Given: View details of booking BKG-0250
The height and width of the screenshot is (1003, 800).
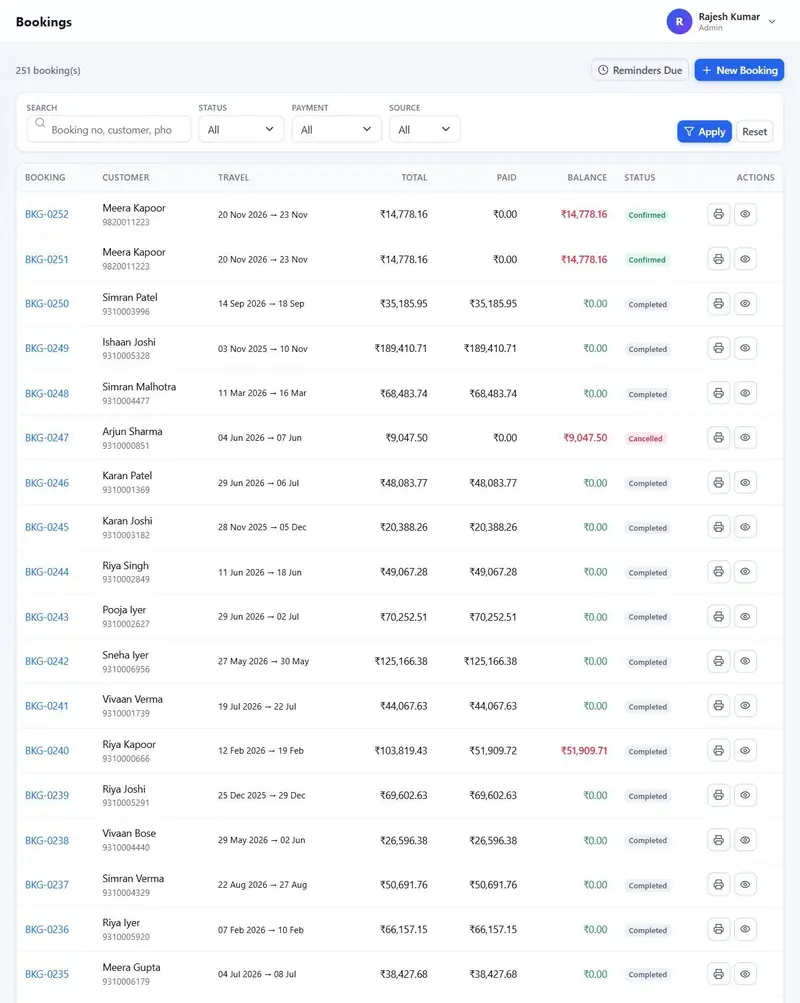Looking at the screenshot, I should (x=745, y=304).
